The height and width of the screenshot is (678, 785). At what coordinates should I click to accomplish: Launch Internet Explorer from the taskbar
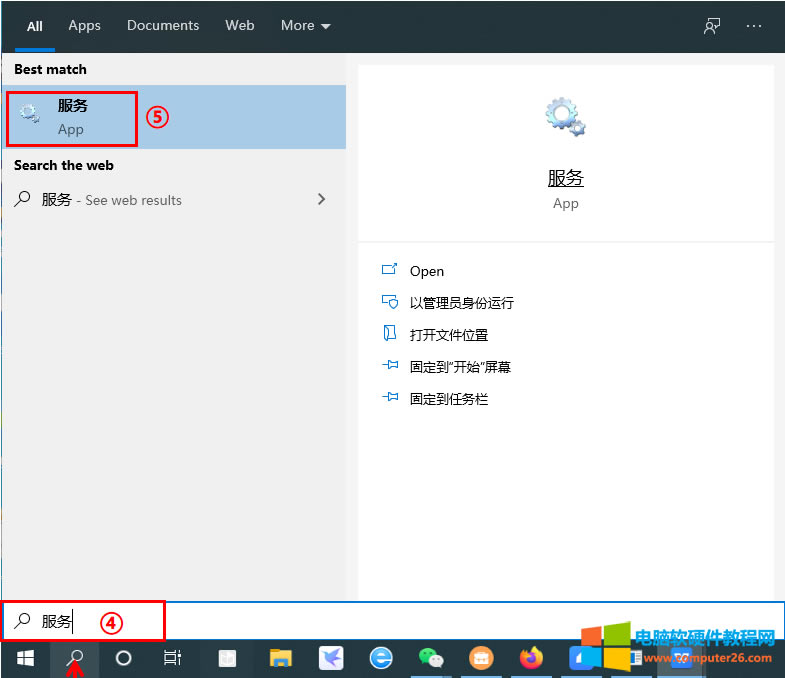click(x=381, y=658)
